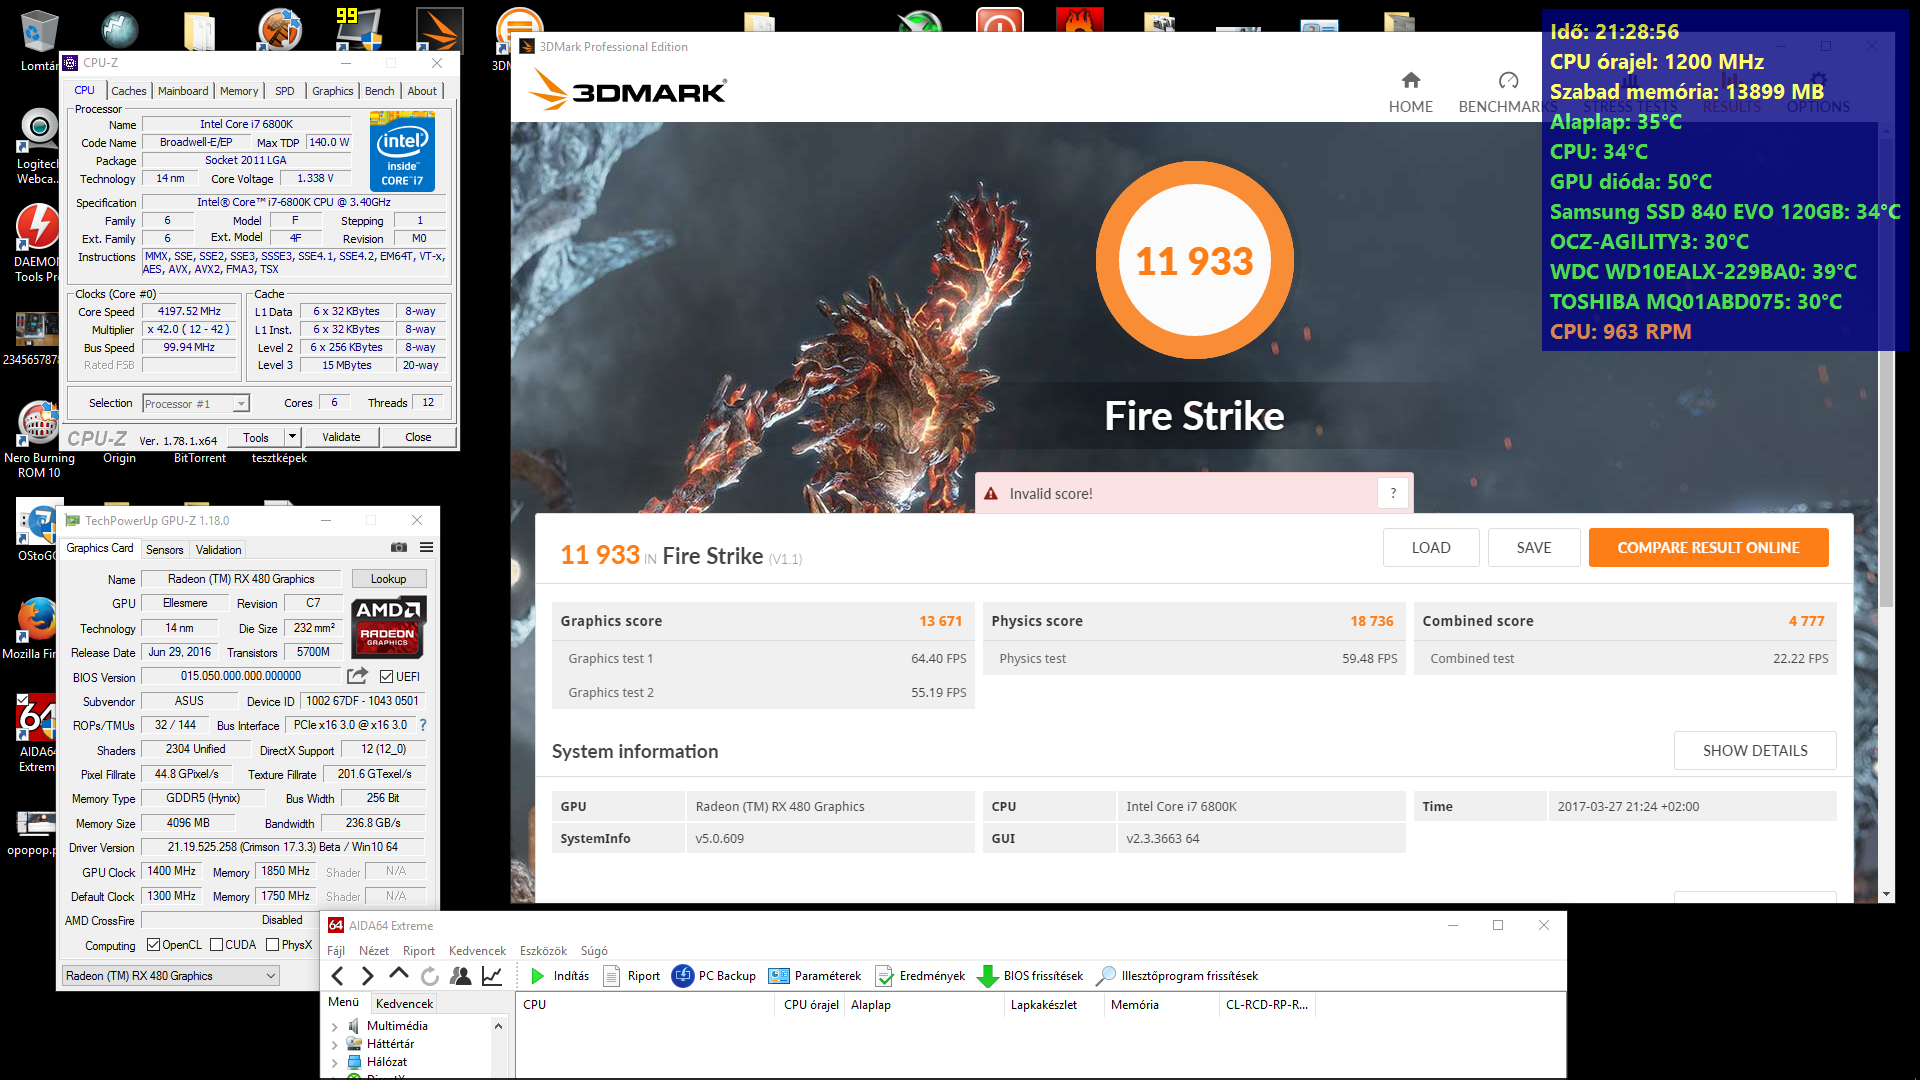Switch to the Graphics tab in CPU-Z

coord(333,91)
